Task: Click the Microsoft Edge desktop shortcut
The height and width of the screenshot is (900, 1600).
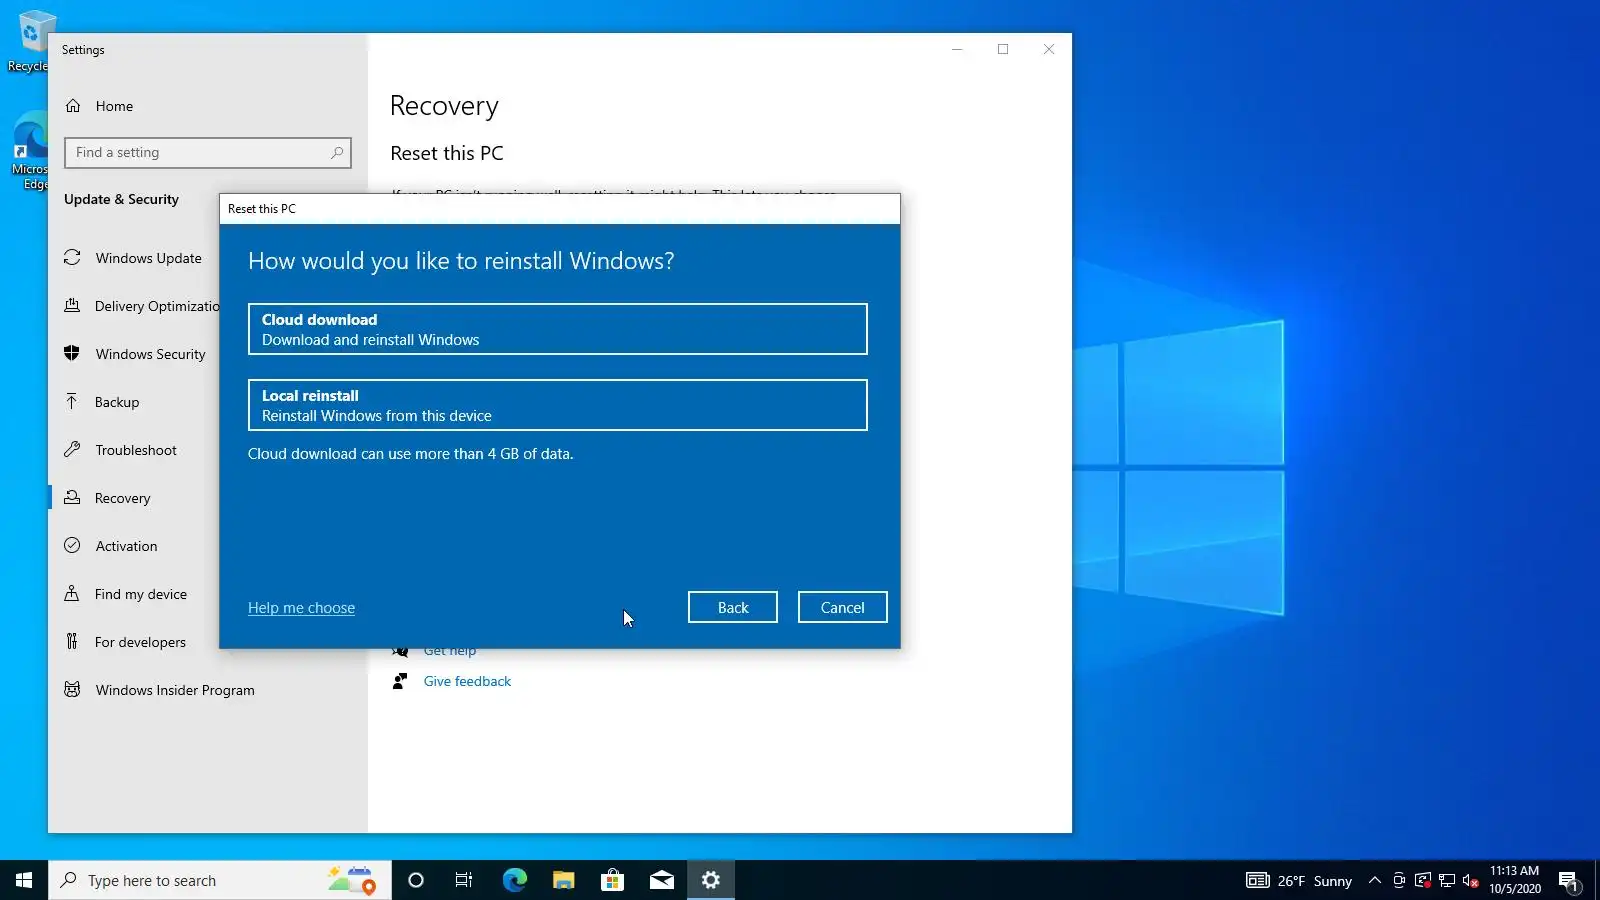Action: coord(30,150)
